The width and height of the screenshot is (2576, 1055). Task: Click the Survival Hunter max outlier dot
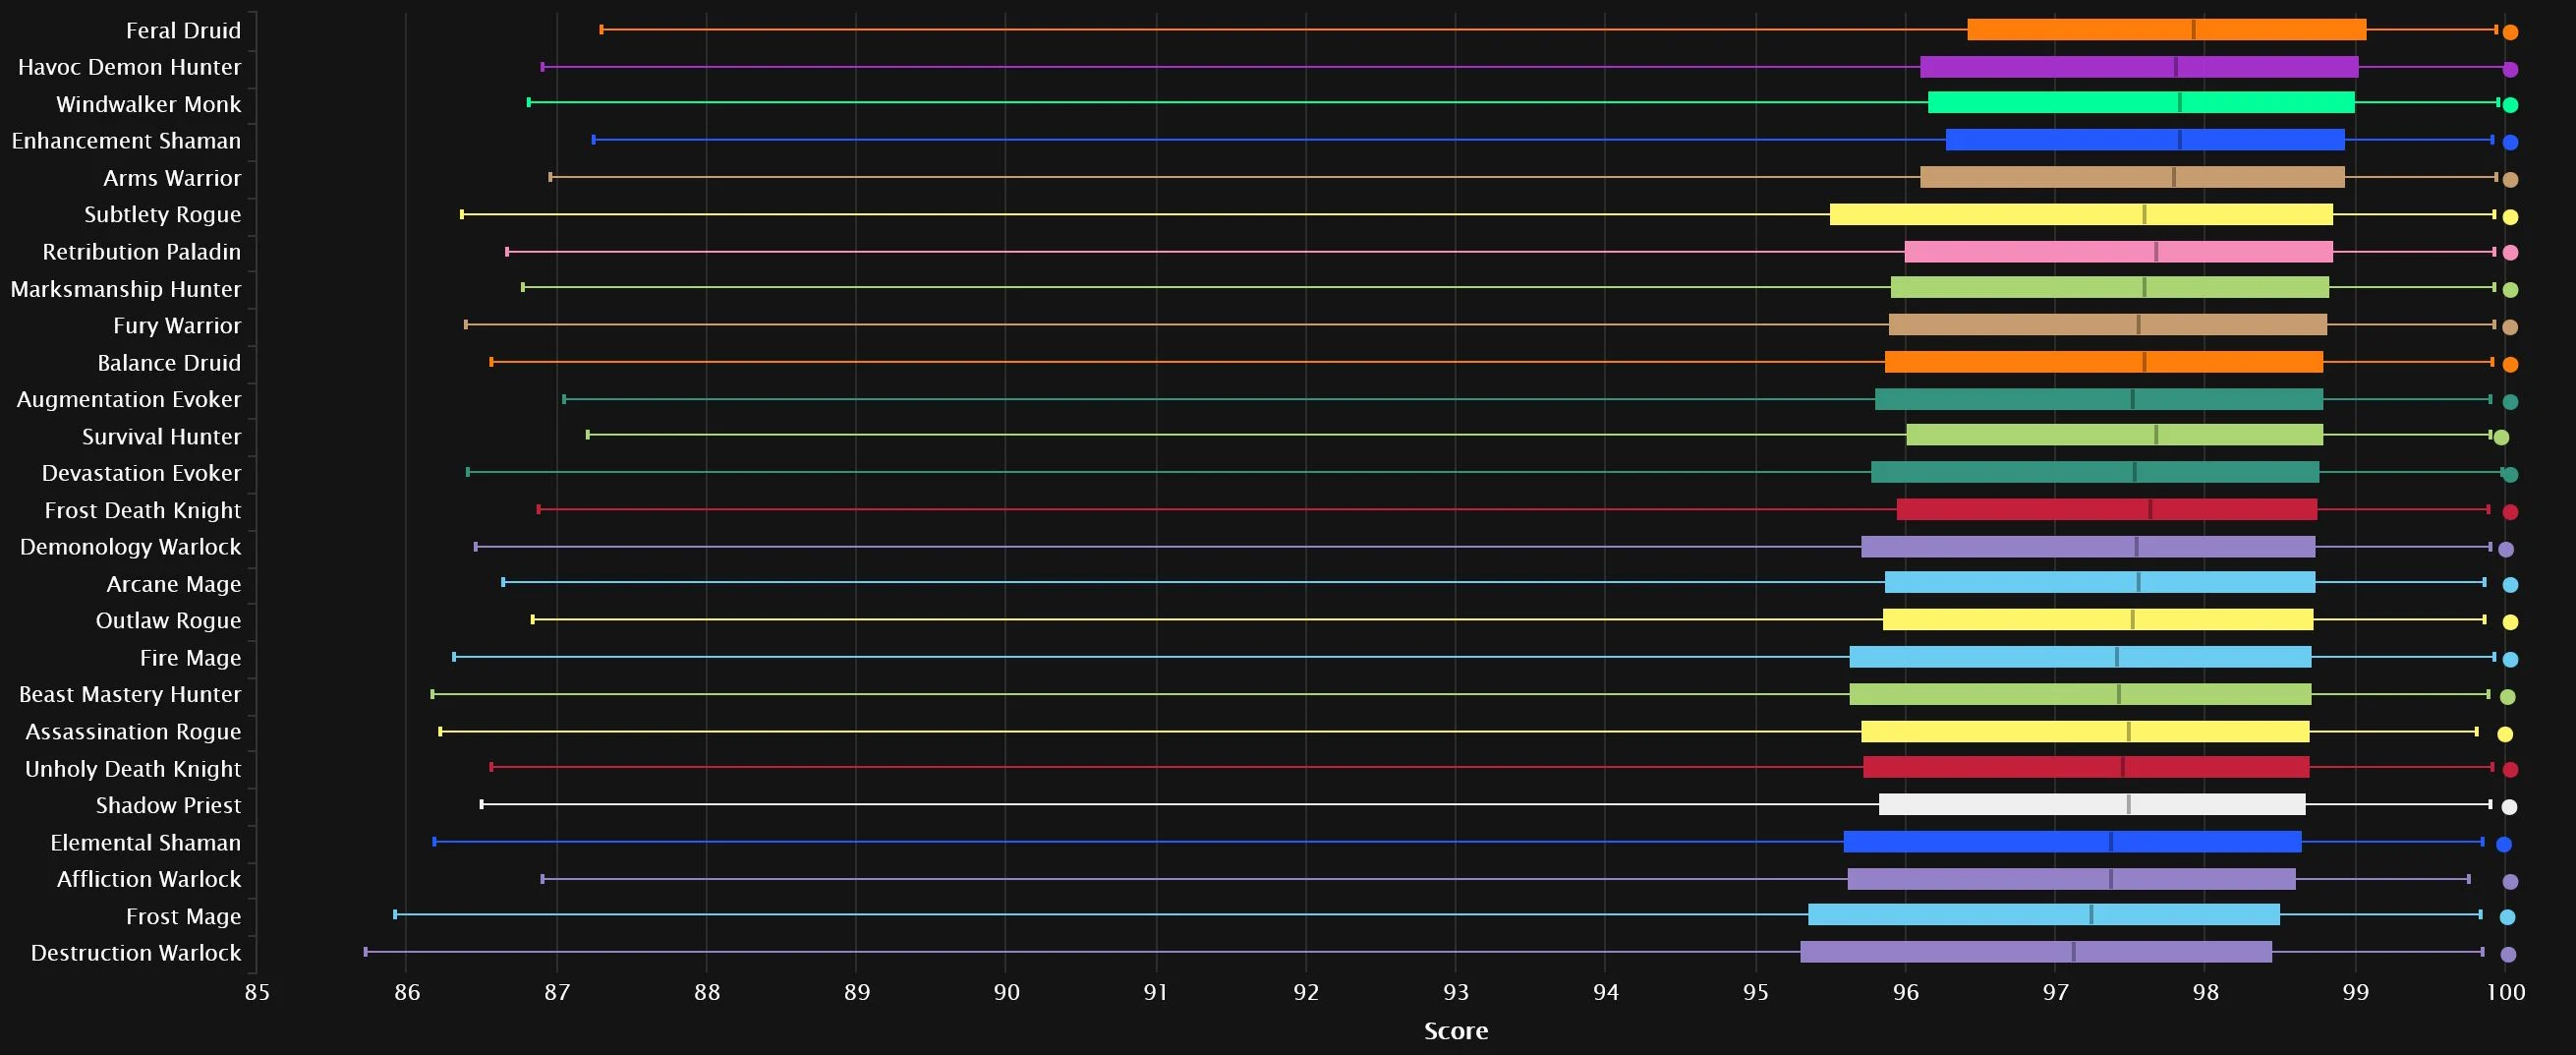click(2502, 437)
